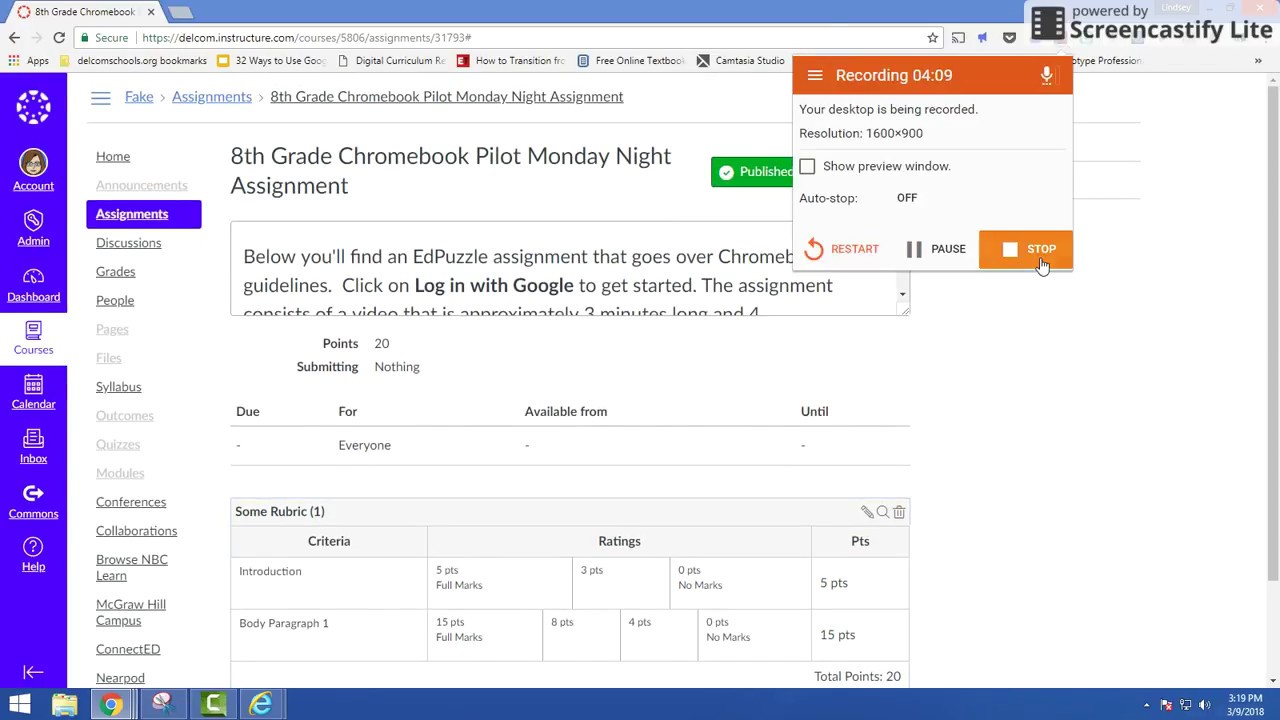The width and height of the screenshot is (1280, 720).
Task: Click 5 pts Full Marks rating for Introduction
Action: pos(500,582)
